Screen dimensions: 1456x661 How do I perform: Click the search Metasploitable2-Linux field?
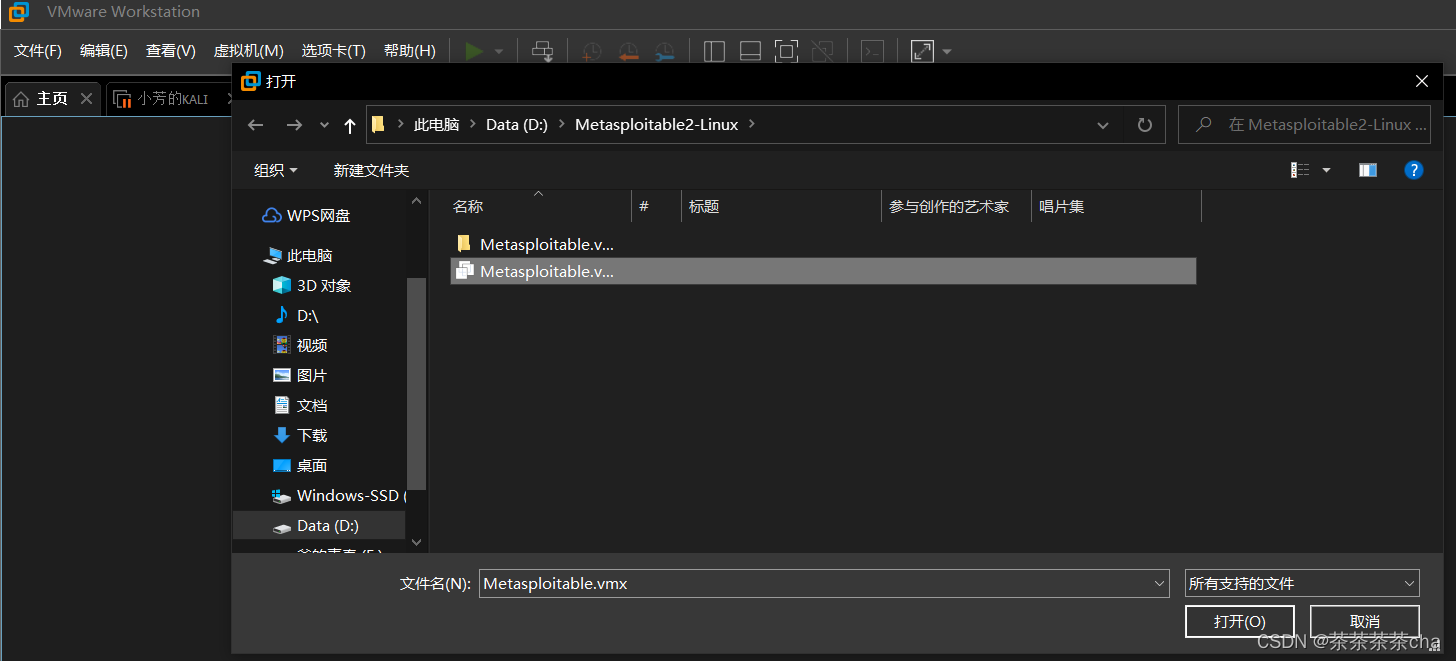[1304, 125]
